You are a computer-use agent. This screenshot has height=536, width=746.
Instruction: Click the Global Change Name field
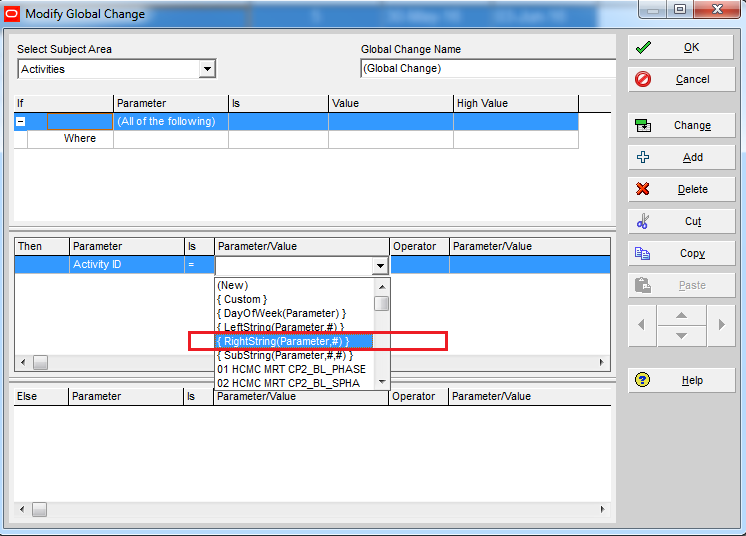[x=487, y=69]
